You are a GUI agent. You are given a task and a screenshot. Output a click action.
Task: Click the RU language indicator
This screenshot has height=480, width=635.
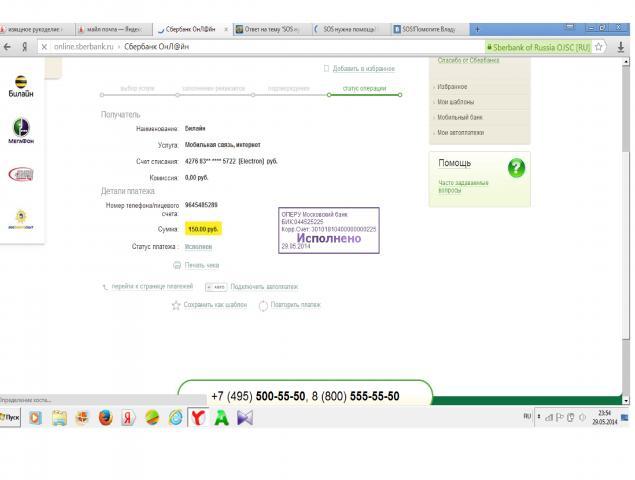click(x=527, y=416)
